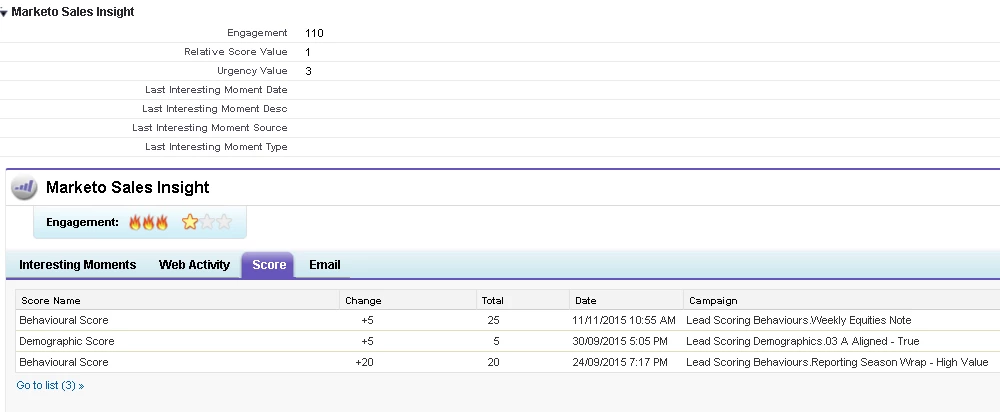
Task: Click the Reporting Season Wrap - High Value campaign
Action: (837, 362)
